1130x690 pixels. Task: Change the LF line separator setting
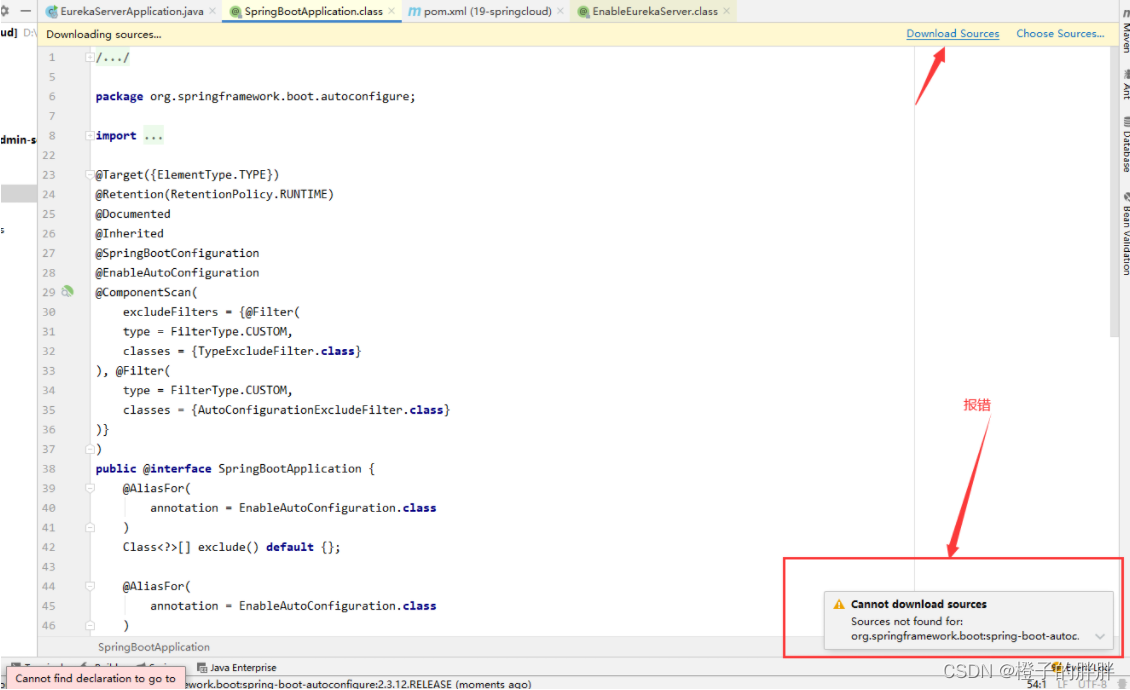[1062, 684]
